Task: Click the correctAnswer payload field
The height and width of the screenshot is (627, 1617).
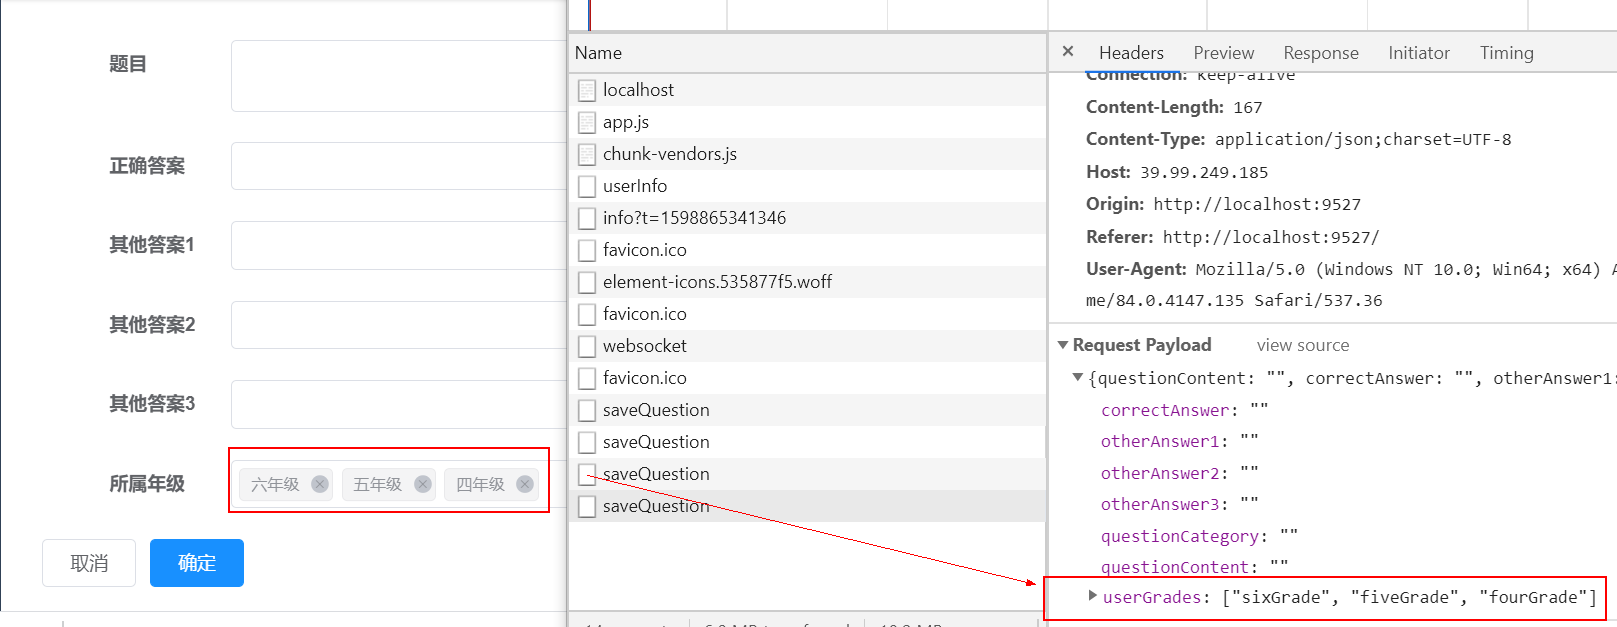Action: pyautogui.click(x=1184, y=410)
